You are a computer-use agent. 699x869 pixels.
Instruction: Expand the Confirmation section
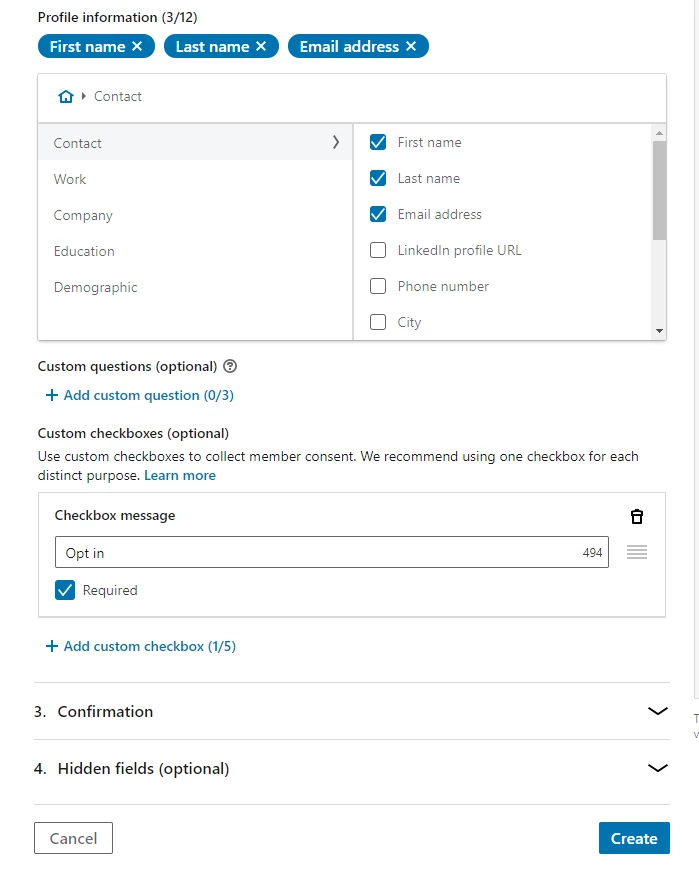(x=657, y=711)
